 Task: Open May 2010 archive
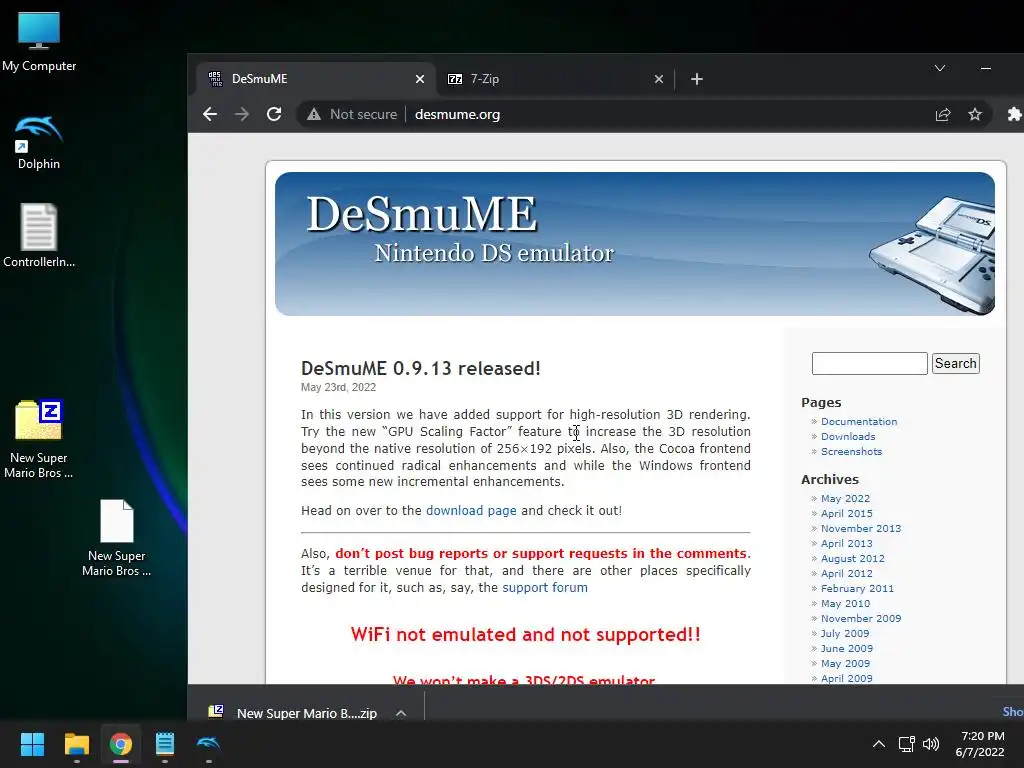pyautogui.click(x=845, y=604)
